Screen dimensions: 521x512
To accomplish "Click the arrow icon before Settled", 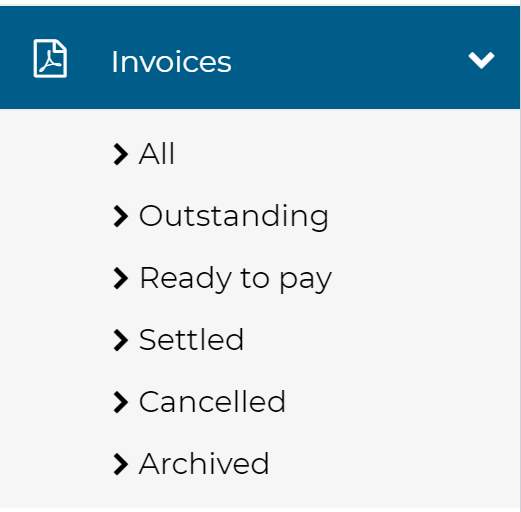I will [x=121, y=340].
